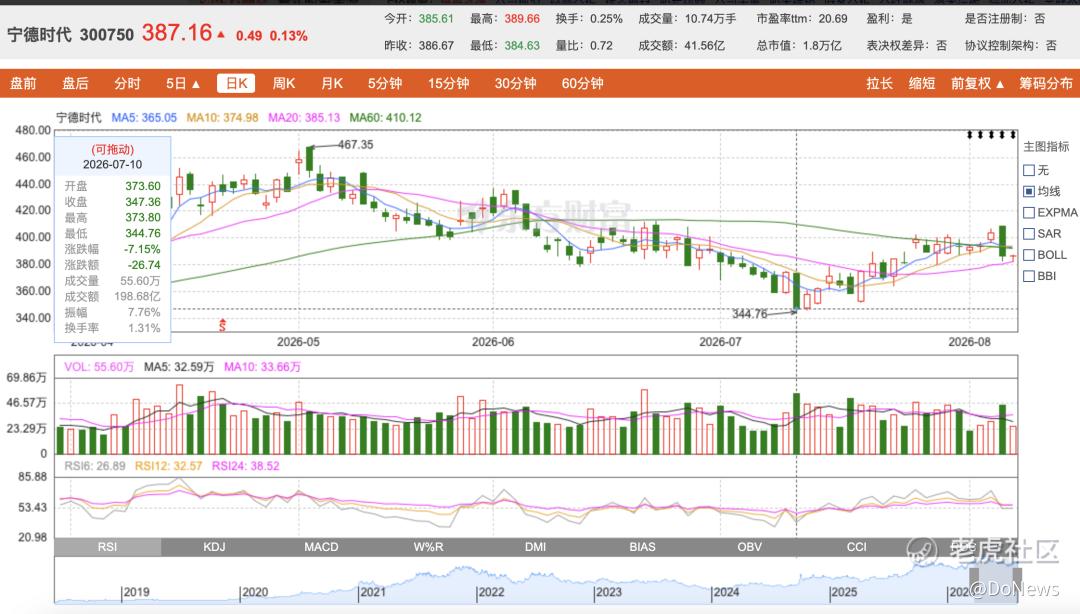Image resolution: width=1080 pixels, height=614 pixels.
Task: Enable the EXPMA indicator checkbox
Action: click(x=1029, y=212)
